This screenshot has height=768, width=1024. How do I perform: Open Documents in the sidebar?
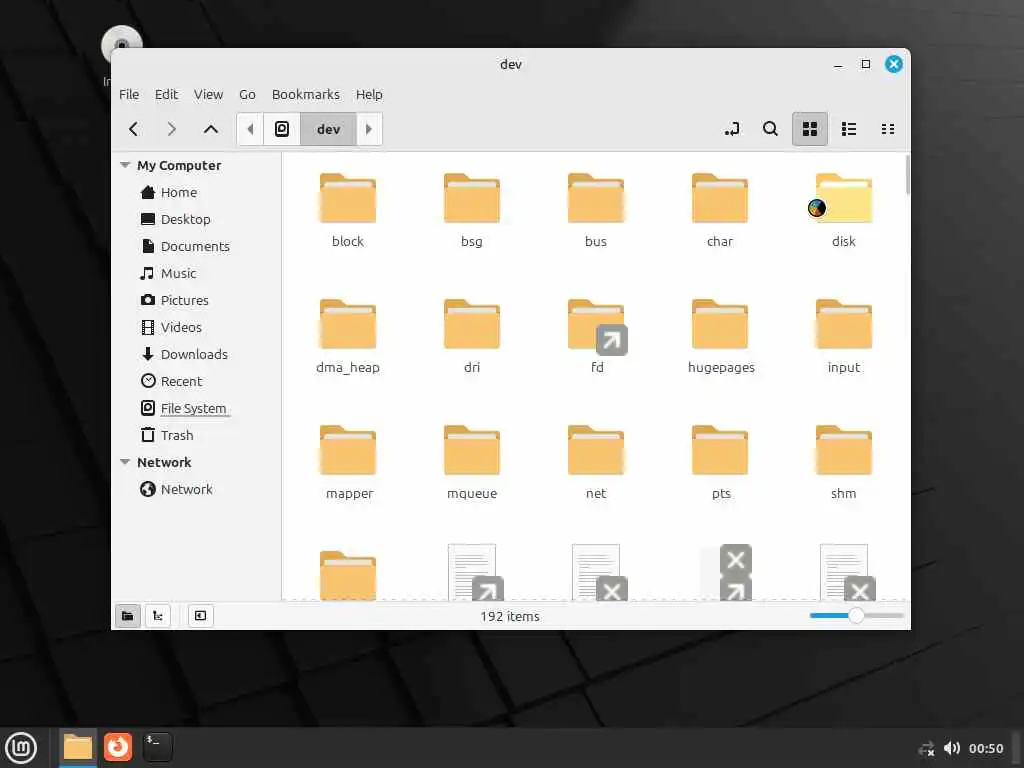196,246
